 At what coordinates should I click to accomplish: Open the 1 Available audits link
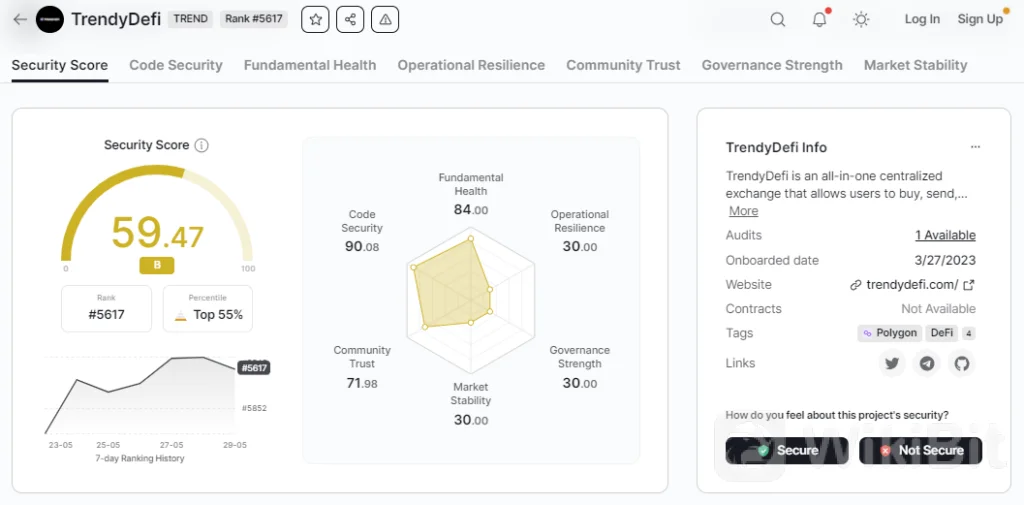(x=945, y=235)
